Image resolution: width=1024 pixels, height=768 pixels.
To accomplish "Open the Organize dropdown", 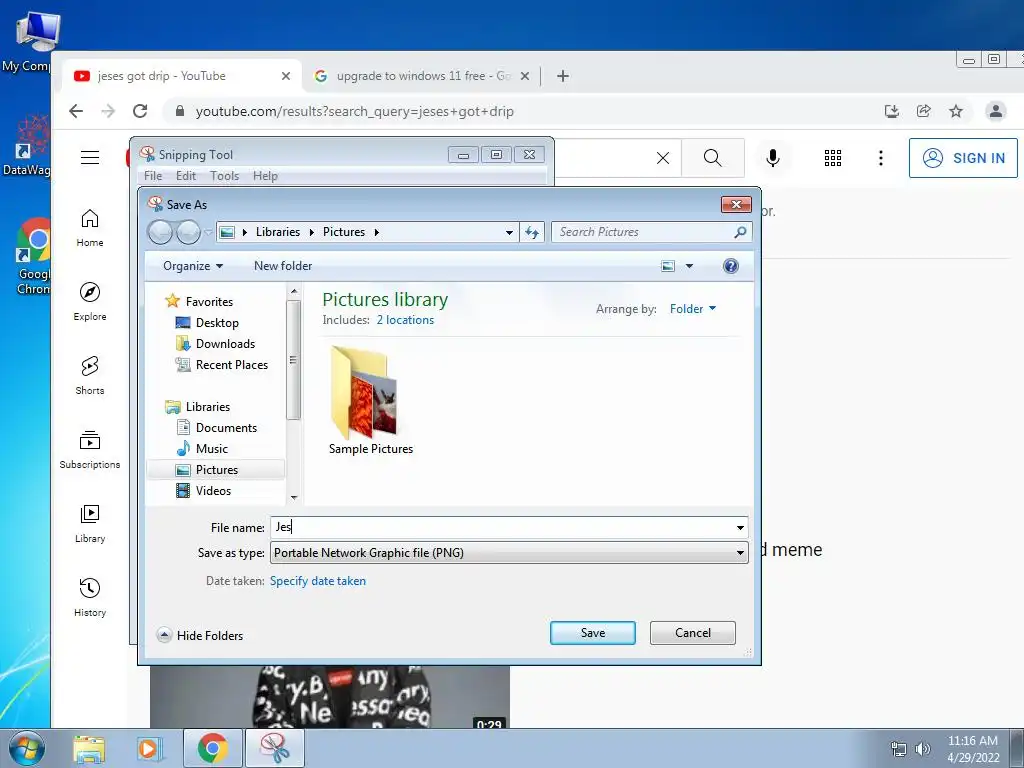I will tap(193, 266).
